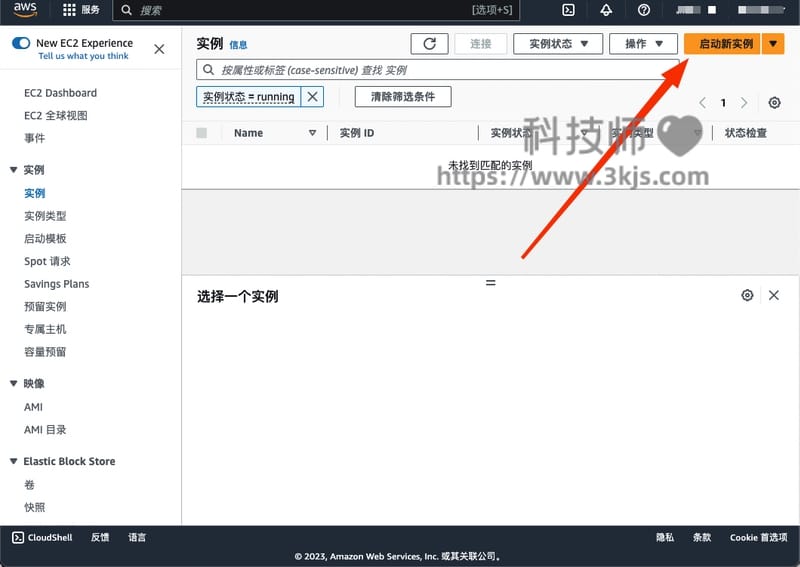Click the 实例 ID column header
Image resolution: width=800 pixels, height=567 pixels.
[357, 133]
